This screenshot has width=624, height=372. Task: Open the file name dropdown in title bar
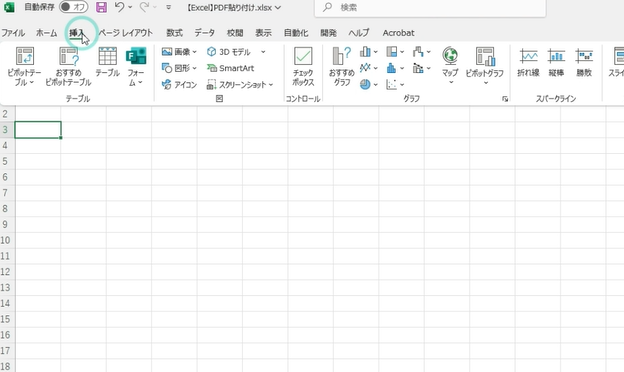(x=278, y=8)
